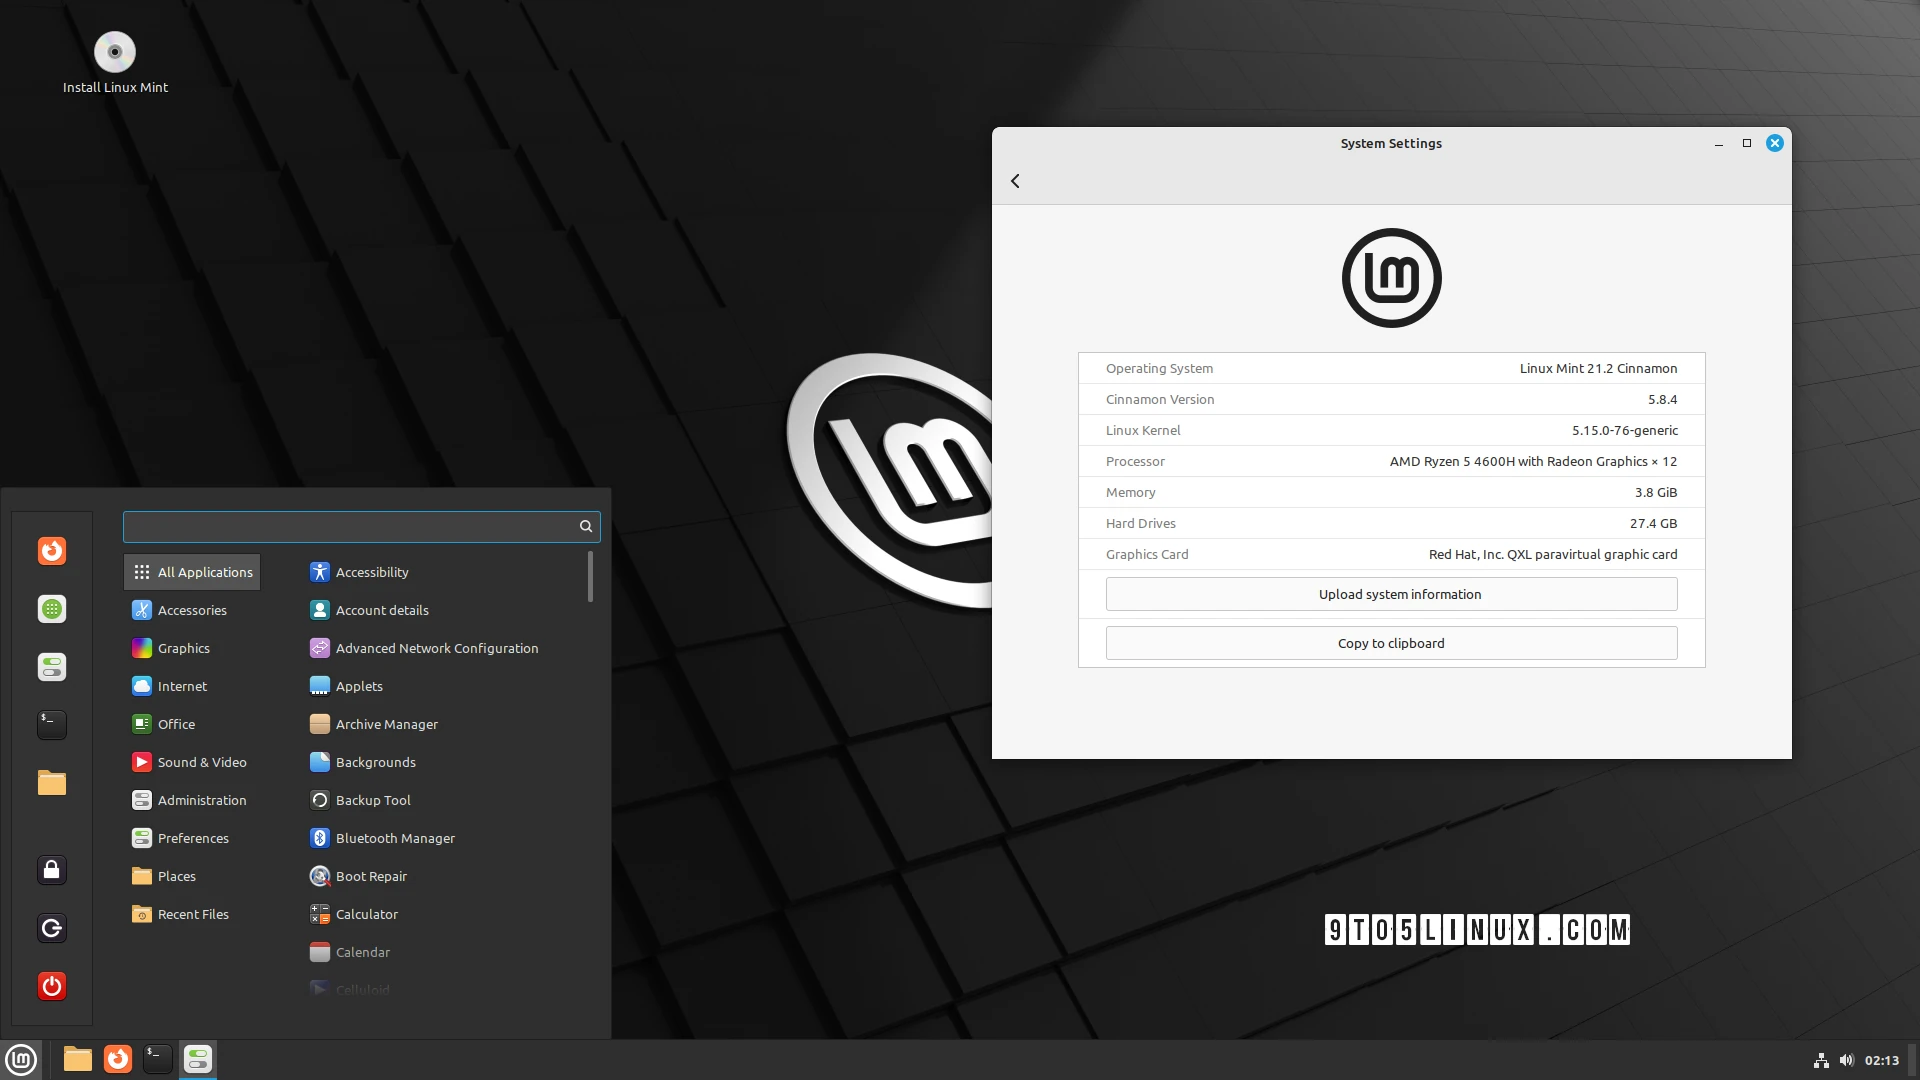Go back using the System Settings back arrow
The image size is (1920, 1080).
1015,181
